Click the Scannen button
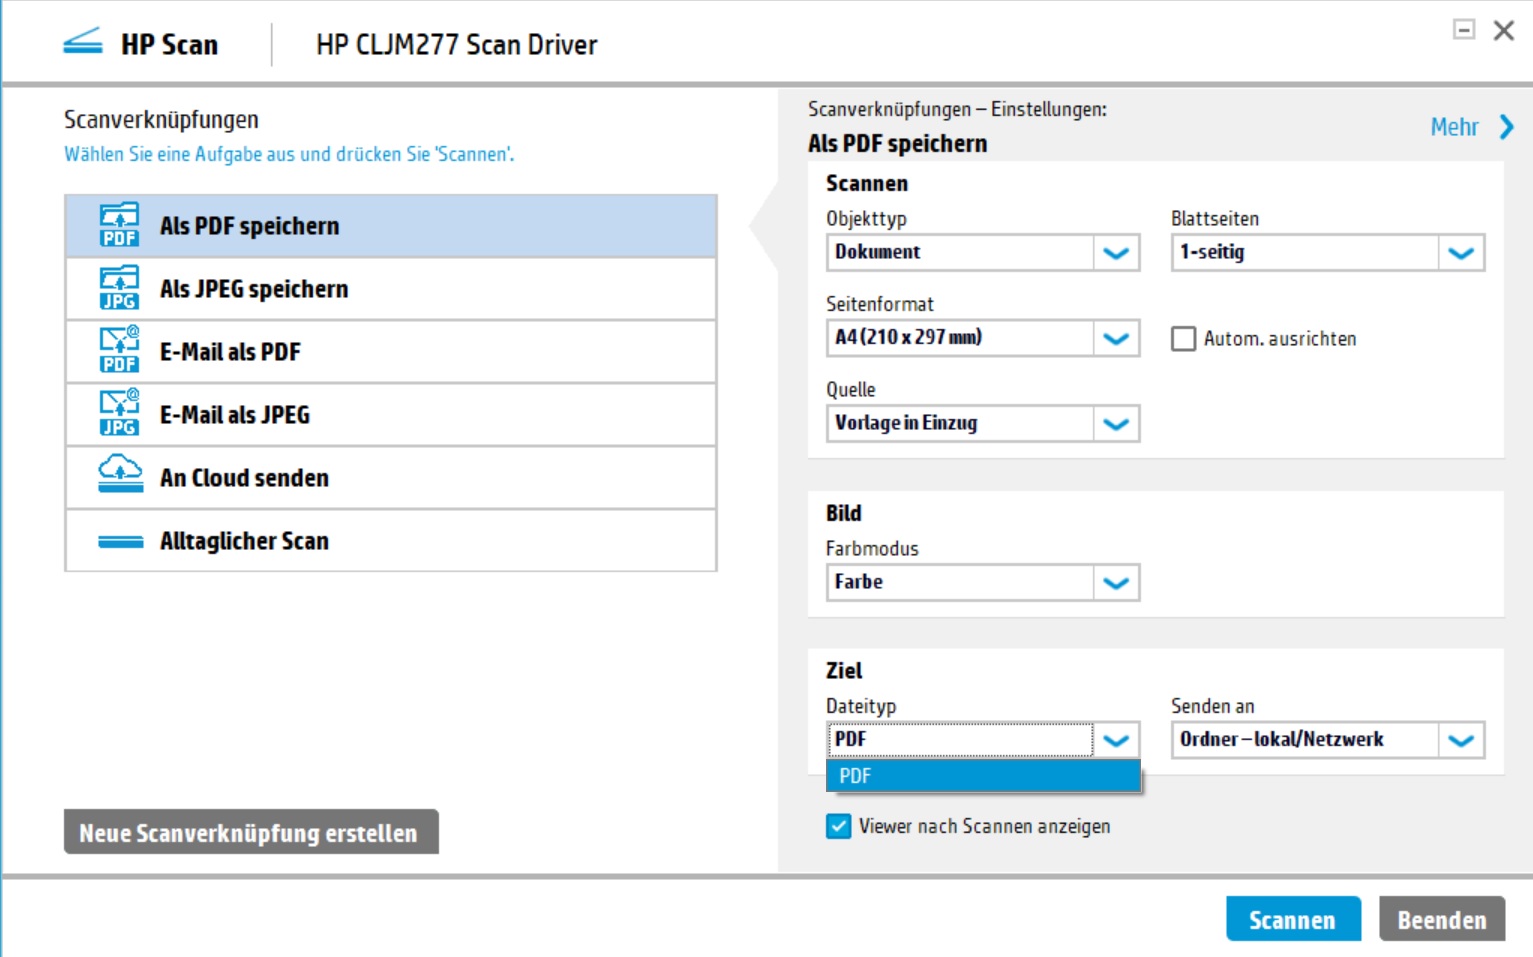Image resolution: width=1533 pixels, height=957 pixels. 1293,919
